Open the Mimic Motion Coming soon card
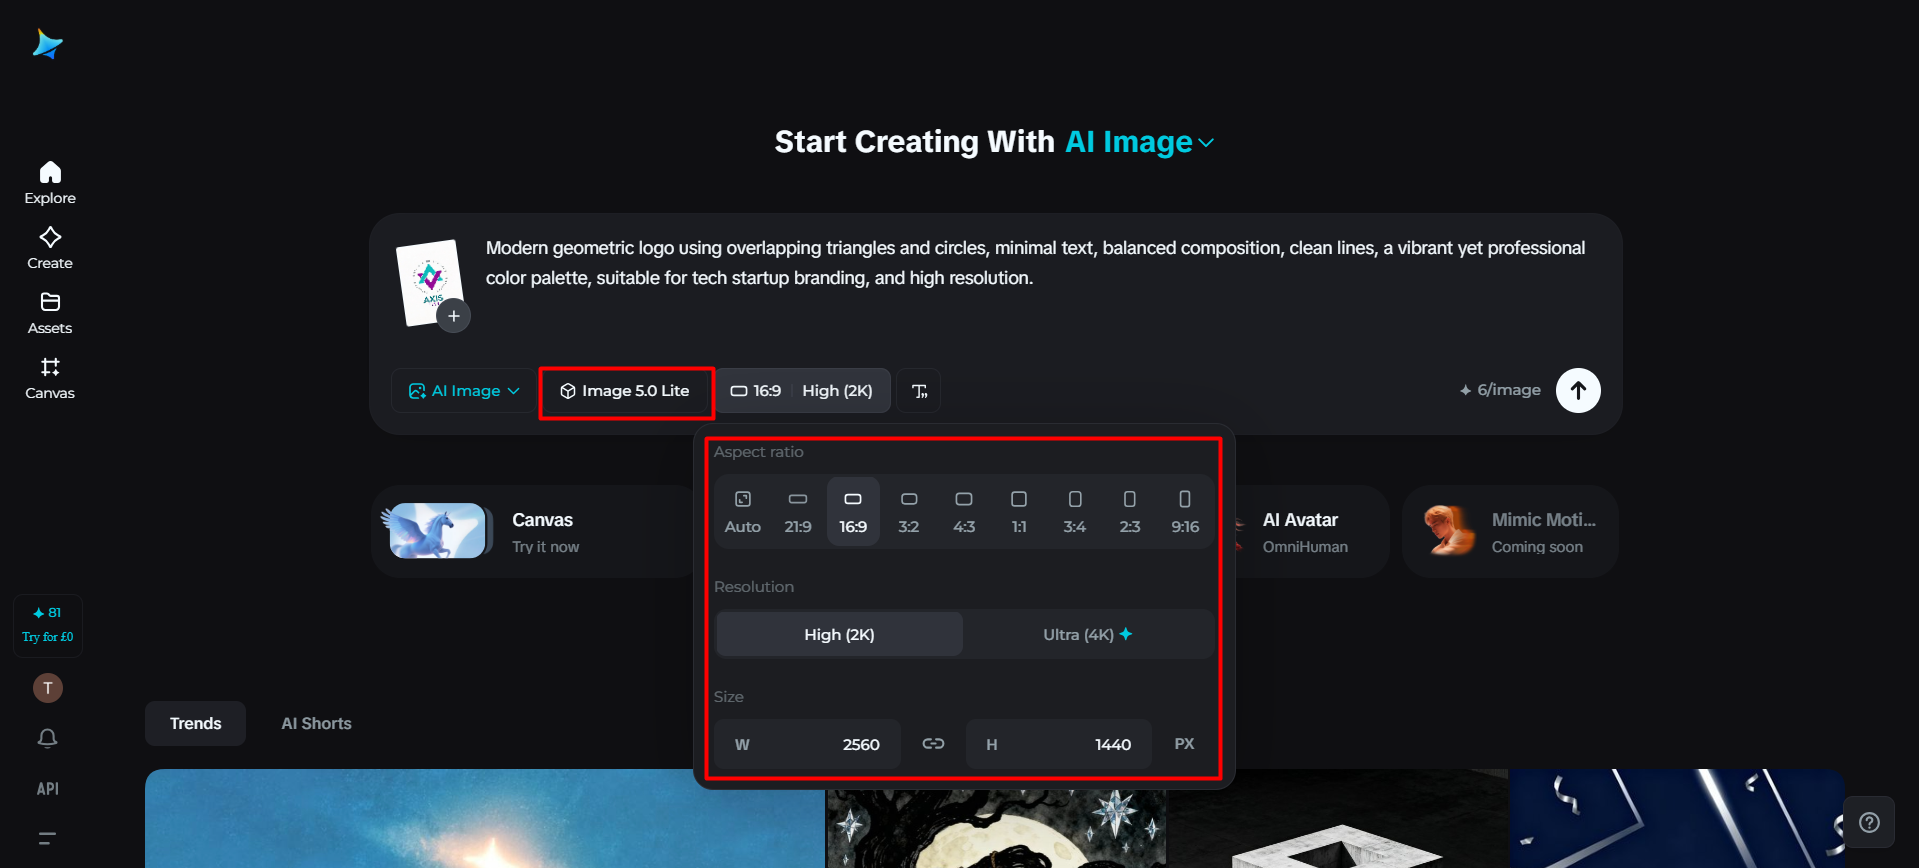Screen dimensions: 1919x868 [1510, 531]
